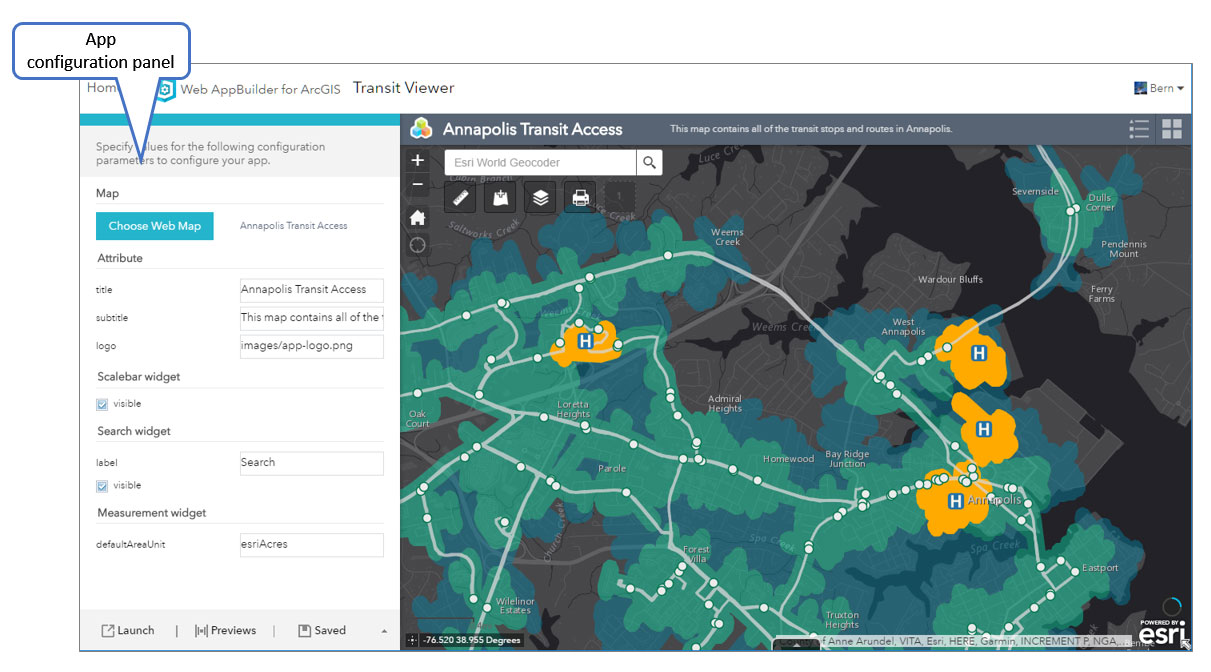Expand attribute table arrow at map bottom
The width and height of the screenshot is (1211, 672).
tap(796, 644)
